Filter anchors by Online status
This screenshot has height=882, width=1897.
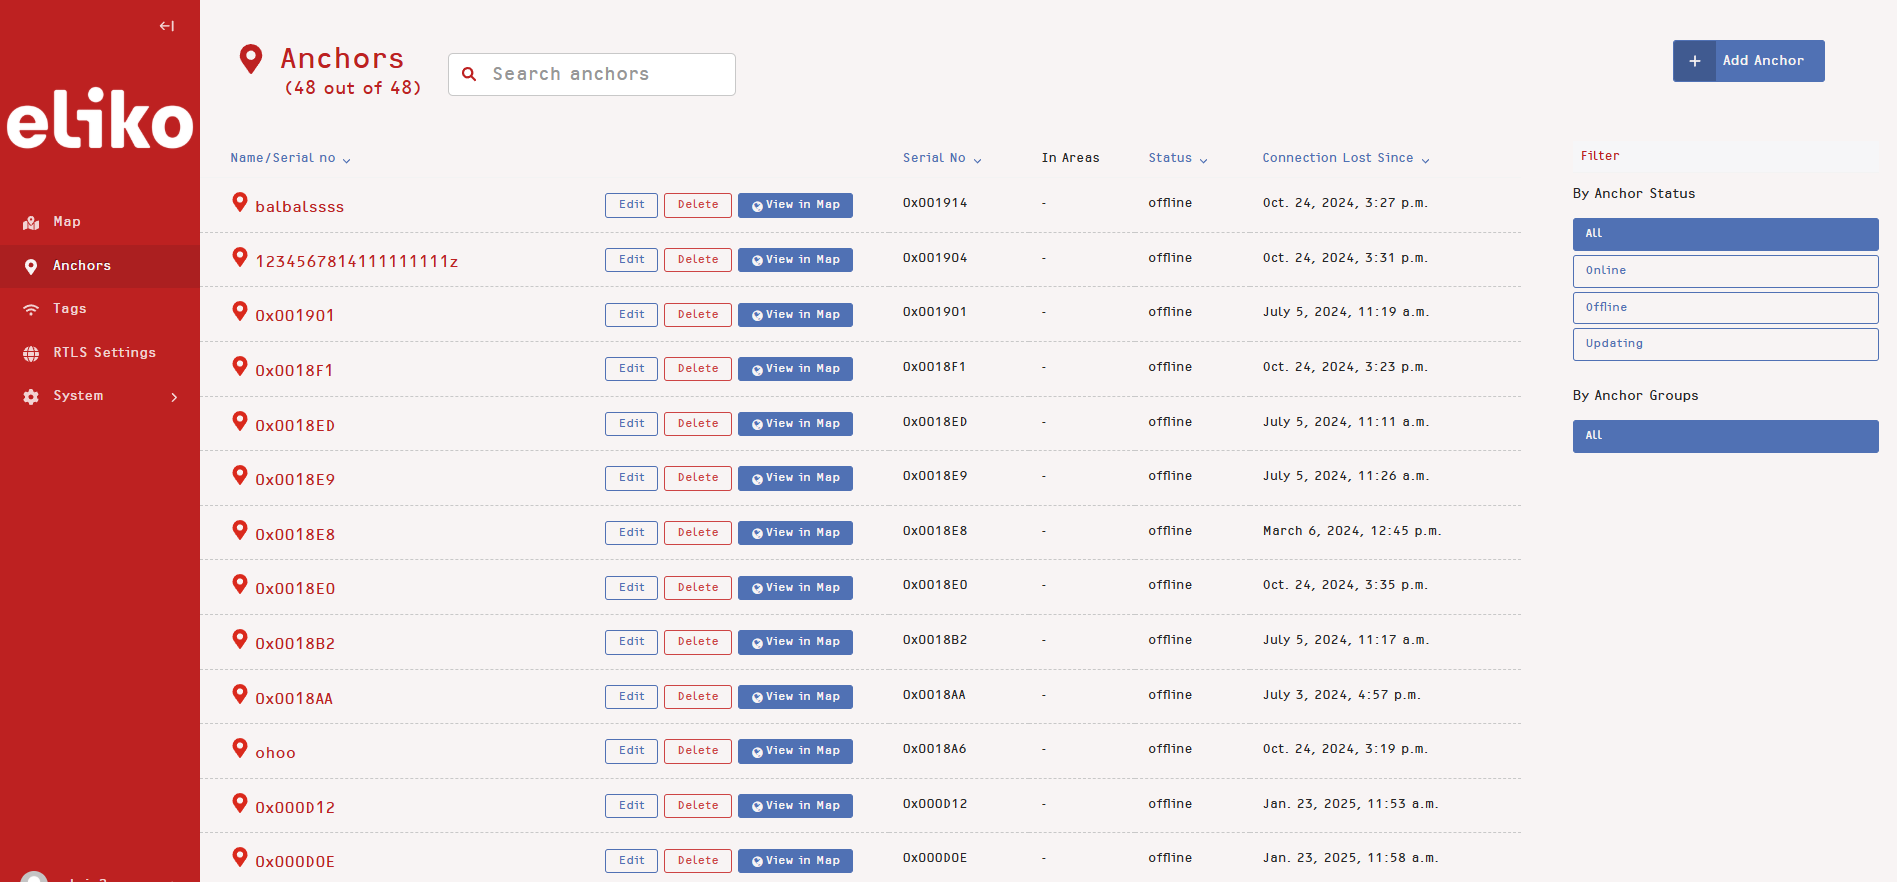(1725, 271)
